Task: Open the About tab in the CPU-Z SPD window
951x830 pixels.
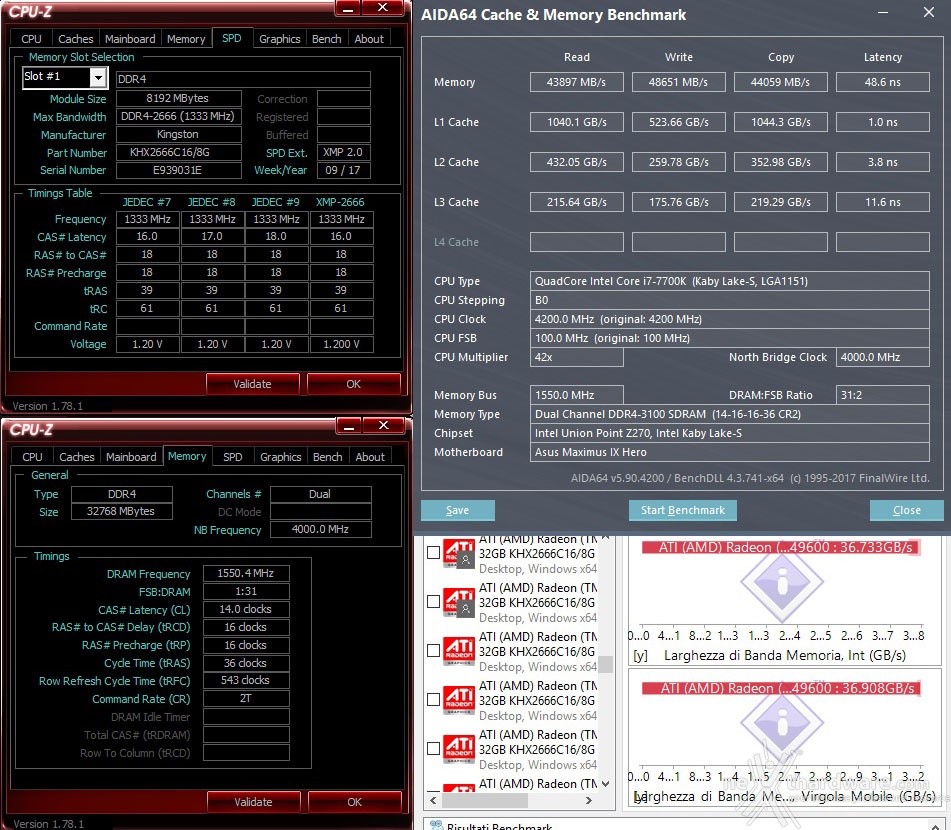Action: click(369, 39)
